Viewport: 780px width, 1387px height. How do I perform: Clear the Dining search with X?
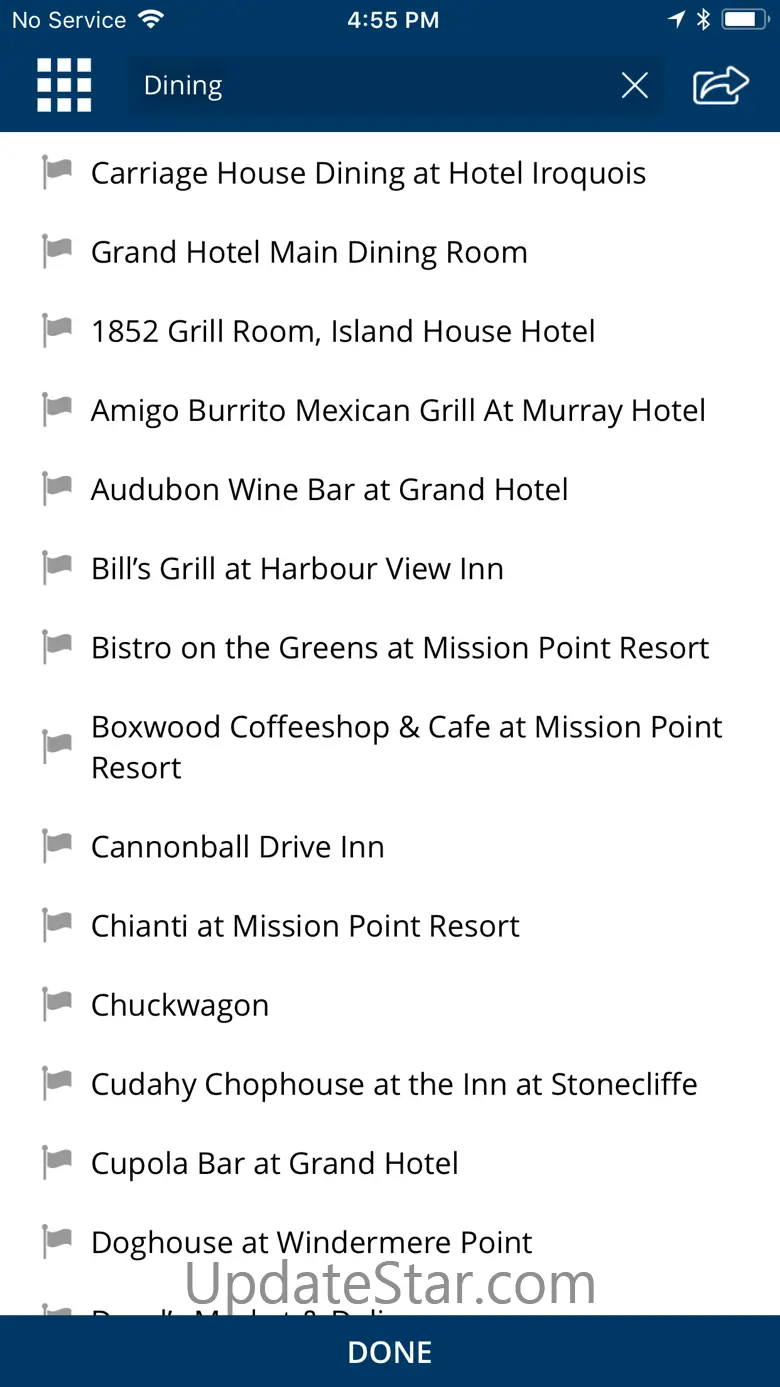pos(635,86)
